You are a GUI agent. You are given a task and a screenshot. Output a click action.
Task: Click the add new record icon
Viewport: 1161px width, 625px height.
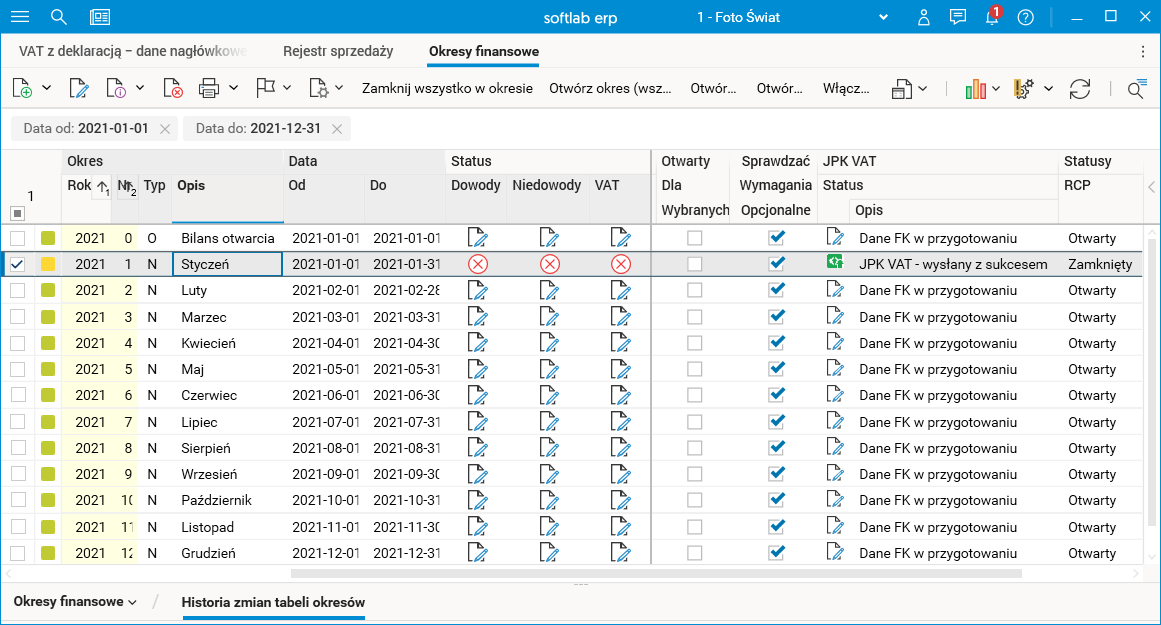(22, 89)
